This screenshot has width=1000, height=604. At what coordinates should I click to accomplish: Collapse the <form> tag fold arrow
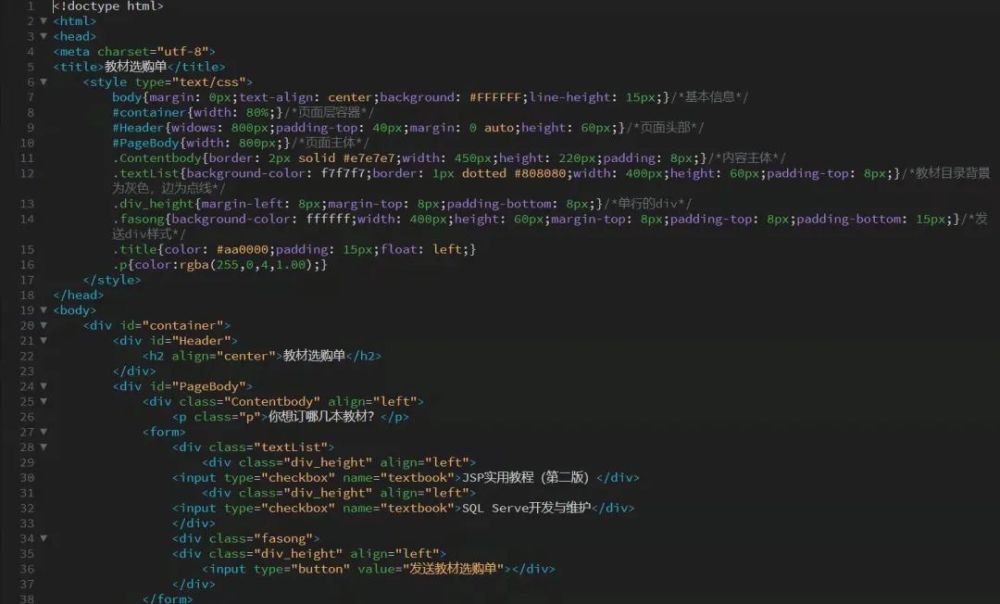43,432
